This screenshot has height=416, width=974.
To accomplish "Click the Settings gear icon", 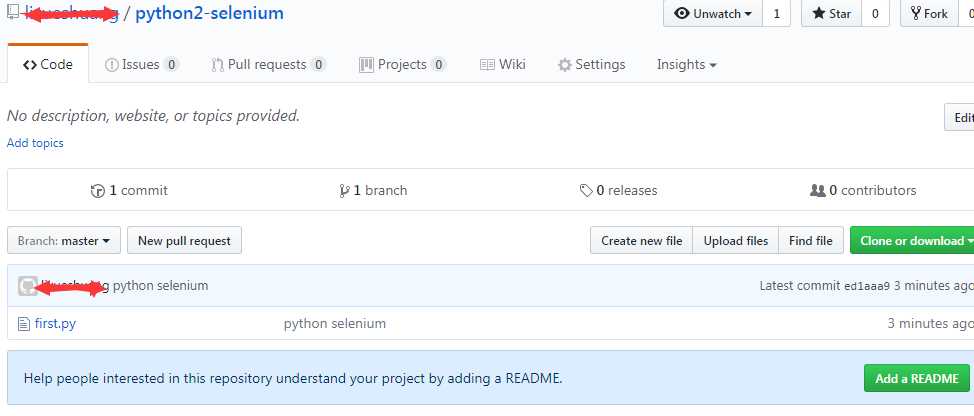I will tap(564, 65).
